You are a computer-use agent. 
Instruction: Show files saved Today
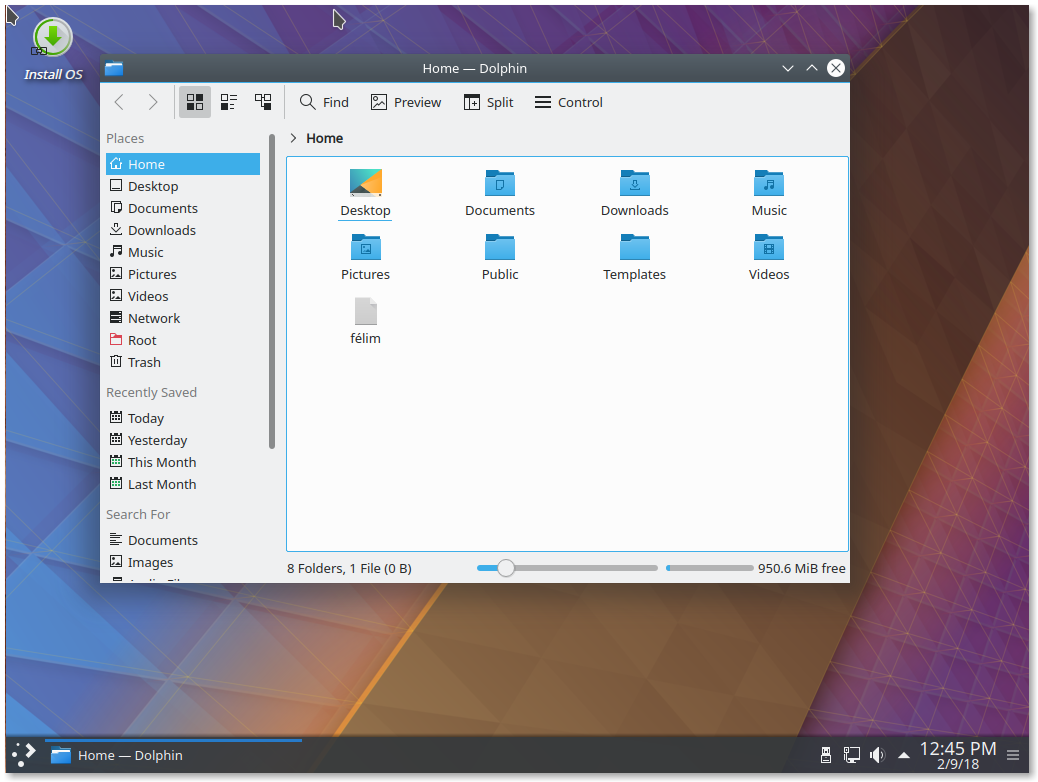coord(183,418)
